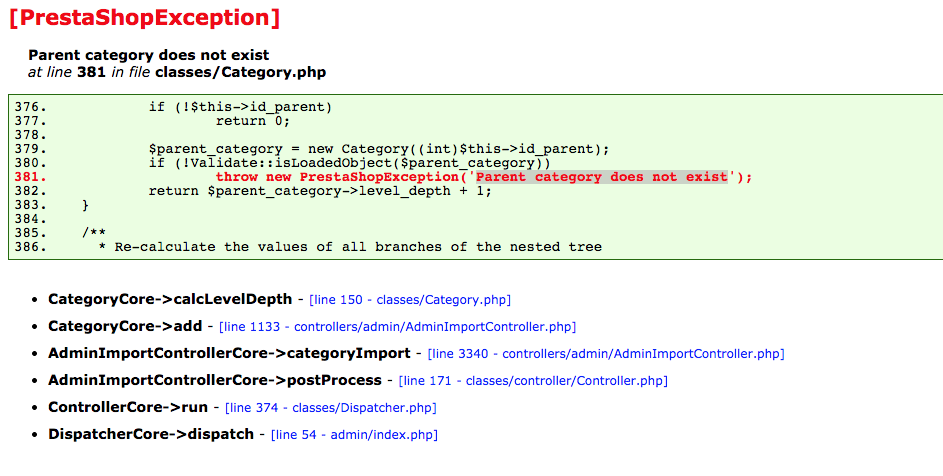Click code line 382 return level_depth + 1

coord(321,191)
